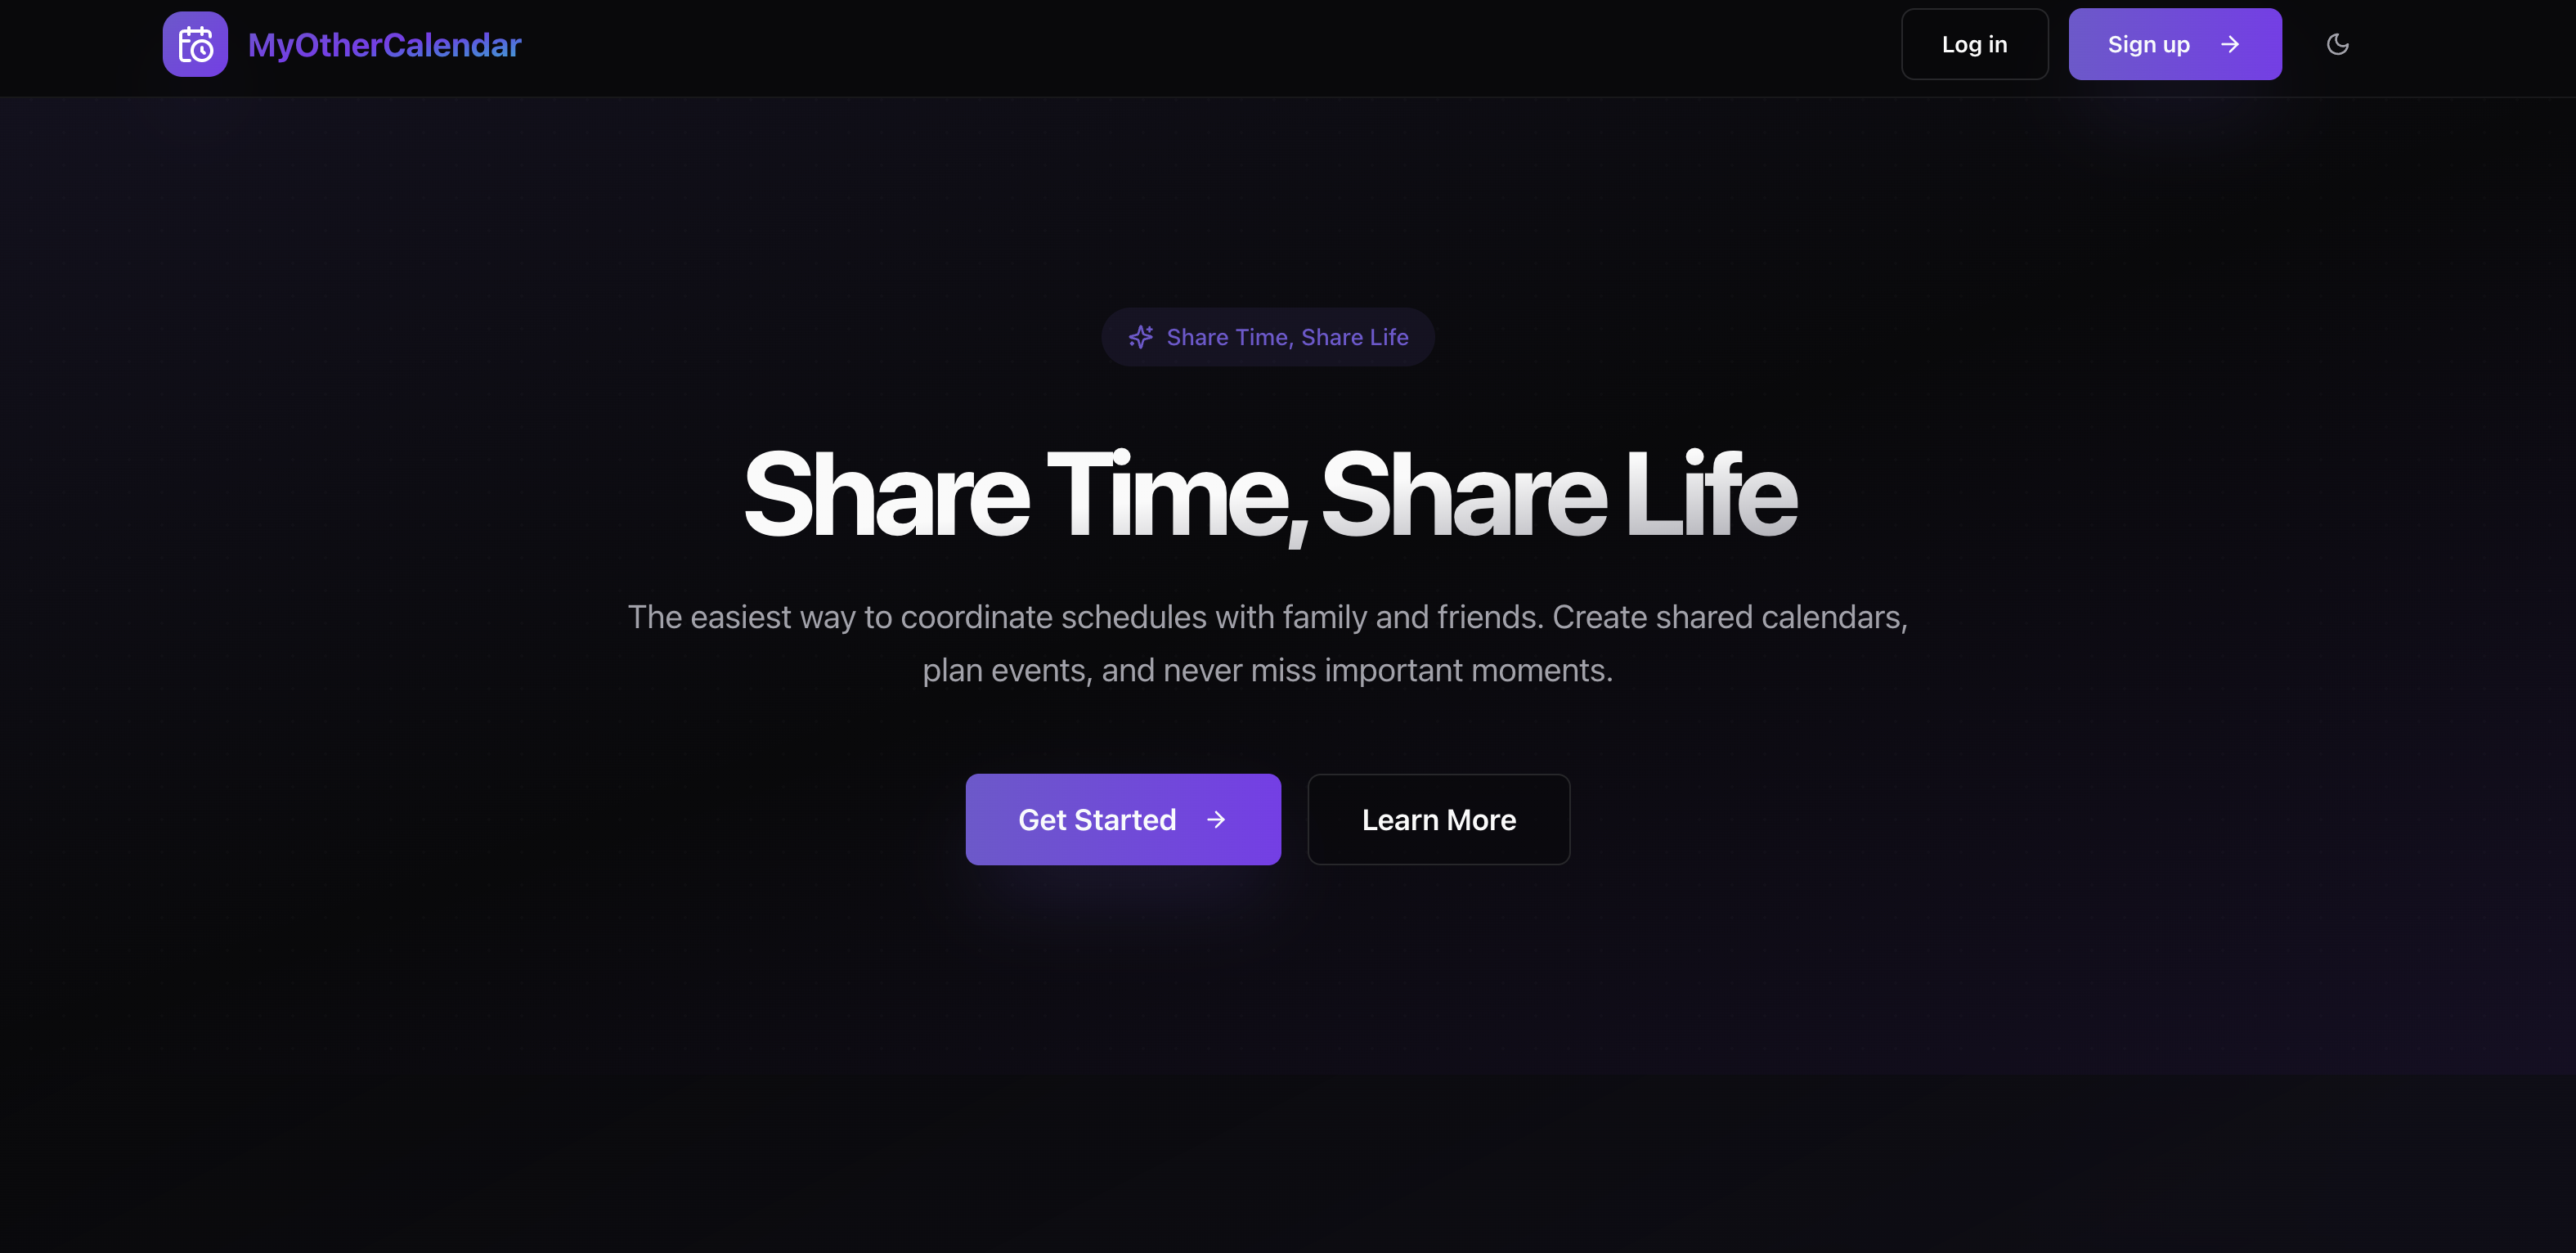The height and width of the screenshot is (1253, 2576).
Task: Click the coordinate schedules description line
Action: click(x=1267, y=617)
